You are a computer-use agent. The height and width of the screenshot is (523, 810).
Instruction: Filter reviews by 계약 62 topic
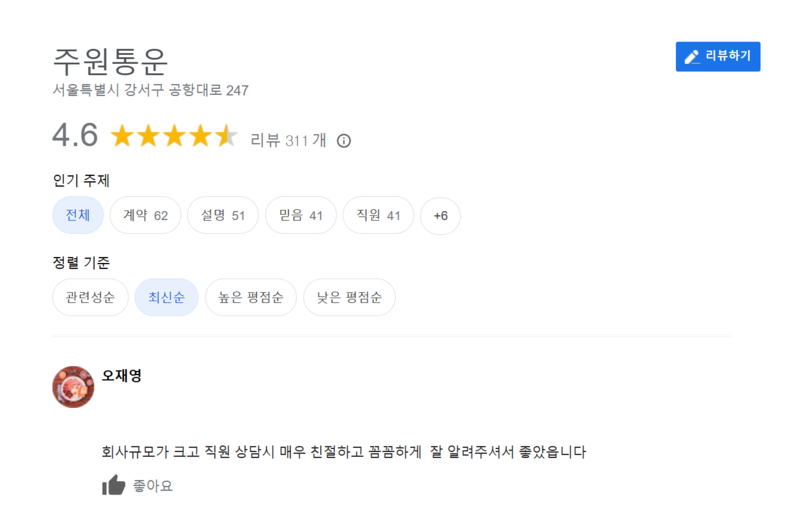[x=146, y=215]
